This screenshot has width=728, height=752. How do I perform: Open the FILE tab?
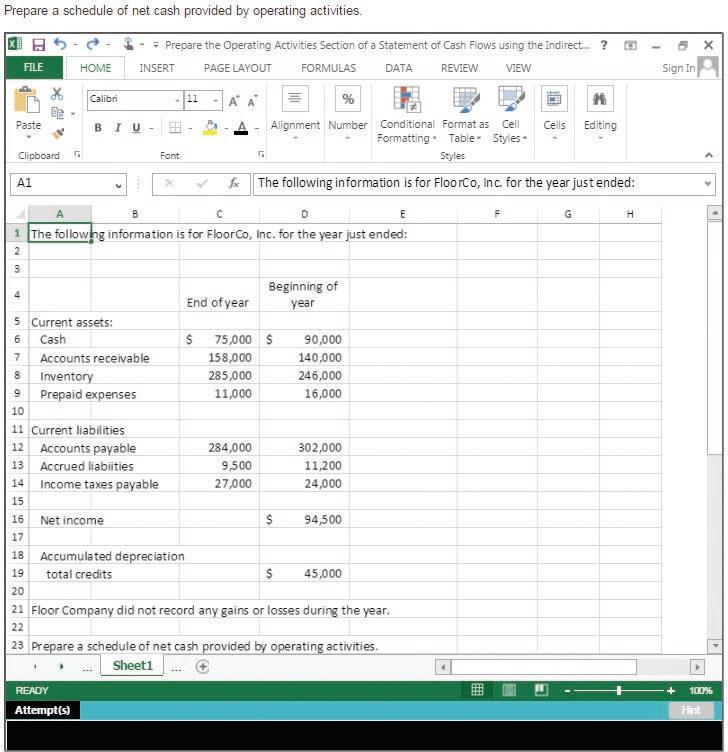click(x=34, y=67)
